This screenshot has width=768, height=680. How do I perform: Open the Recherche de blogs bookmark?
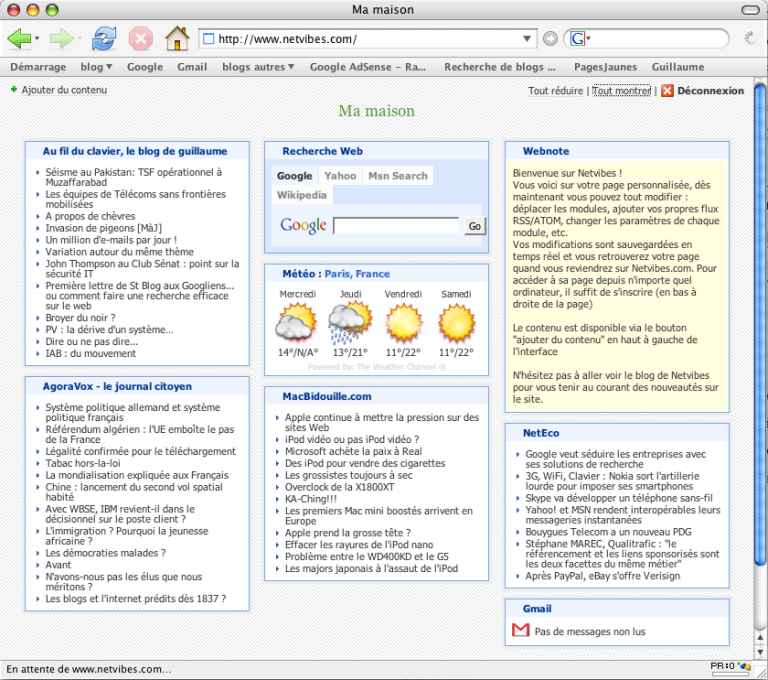point(500,67)
